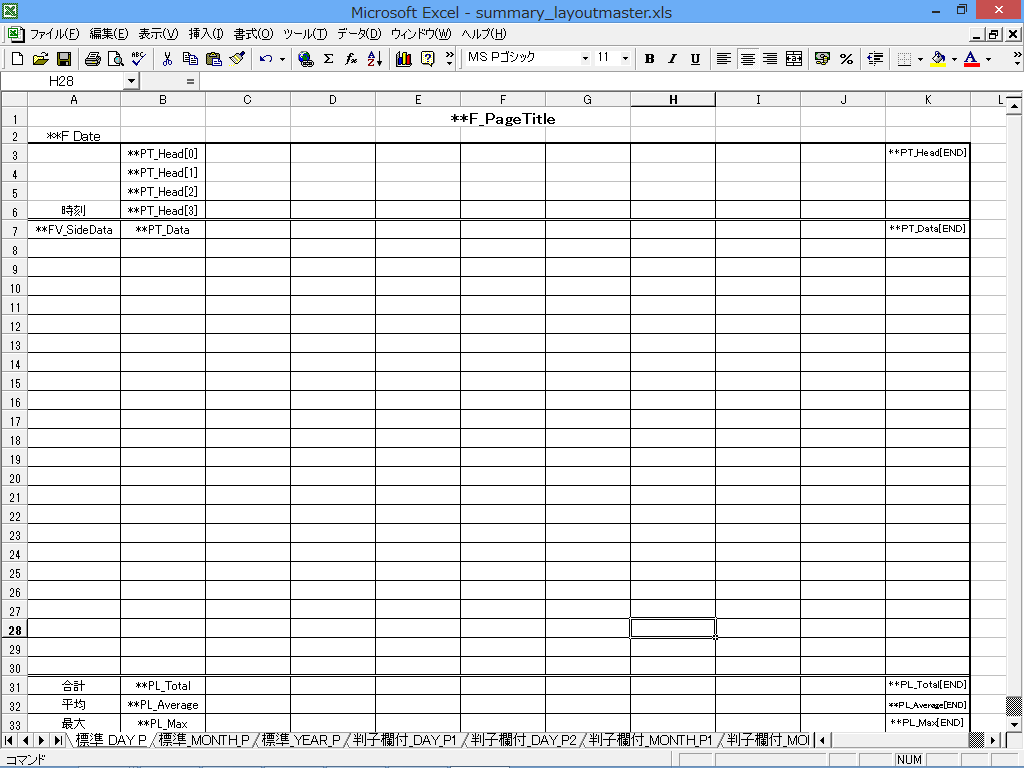The width and height of the screenshot is (1024, 768).
Task: Toggle italic formatting
Action: click(672, 59)
